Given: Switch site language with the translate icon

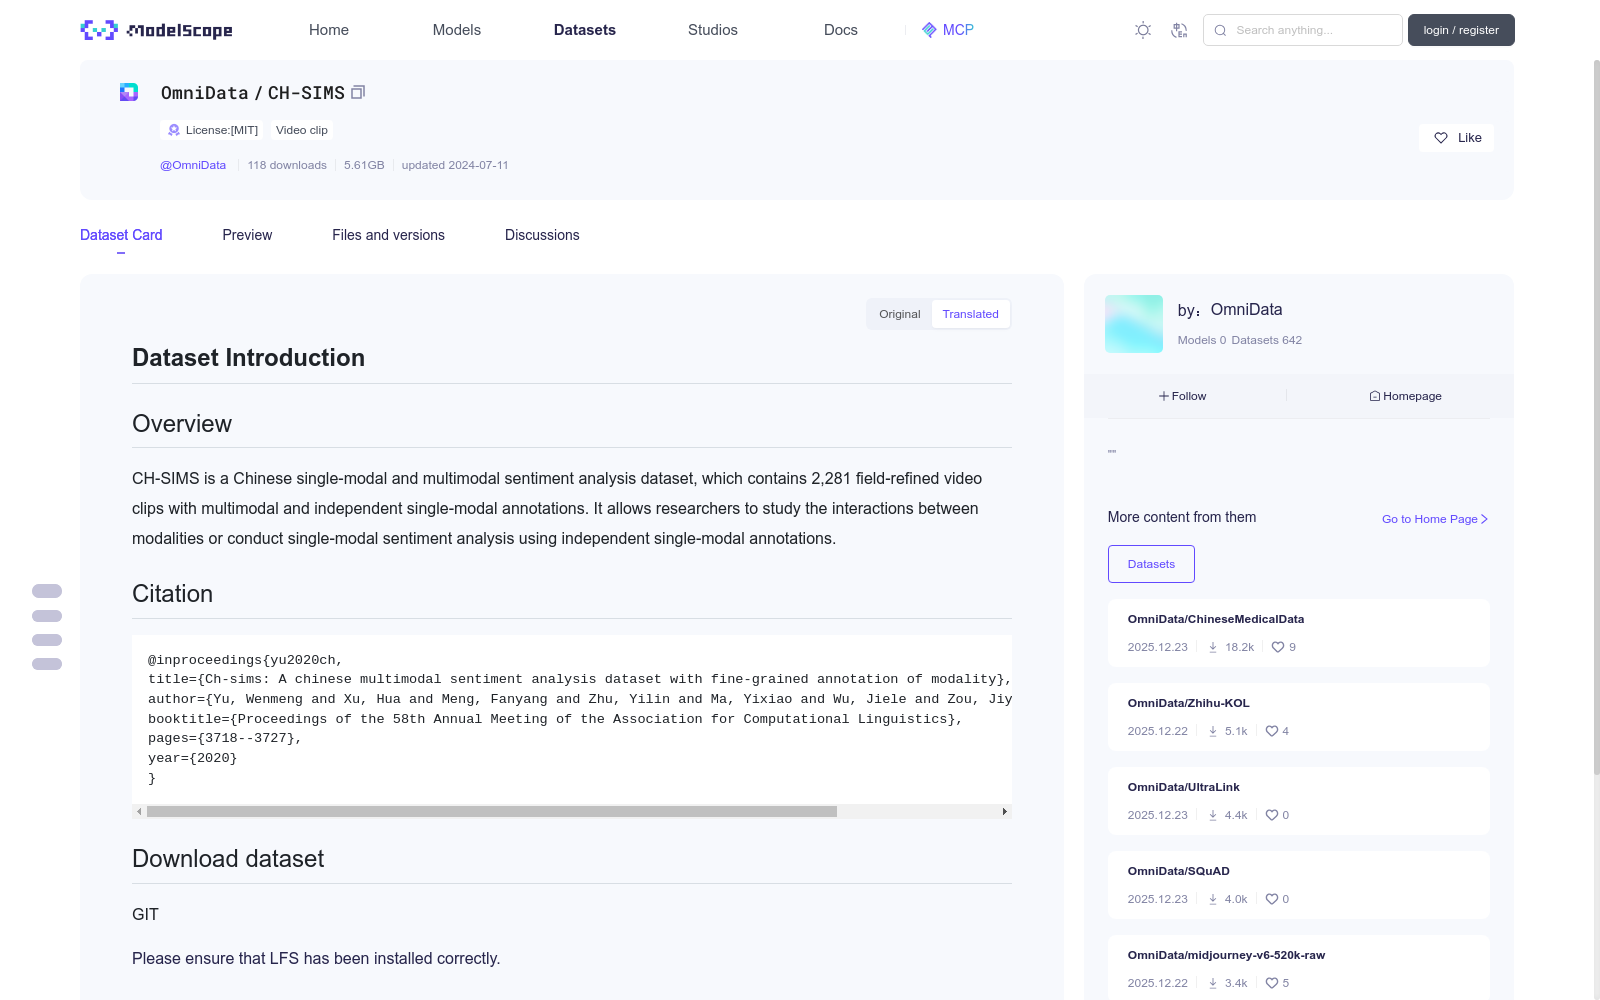Looking at the screenshot, I should point(1179,30).
